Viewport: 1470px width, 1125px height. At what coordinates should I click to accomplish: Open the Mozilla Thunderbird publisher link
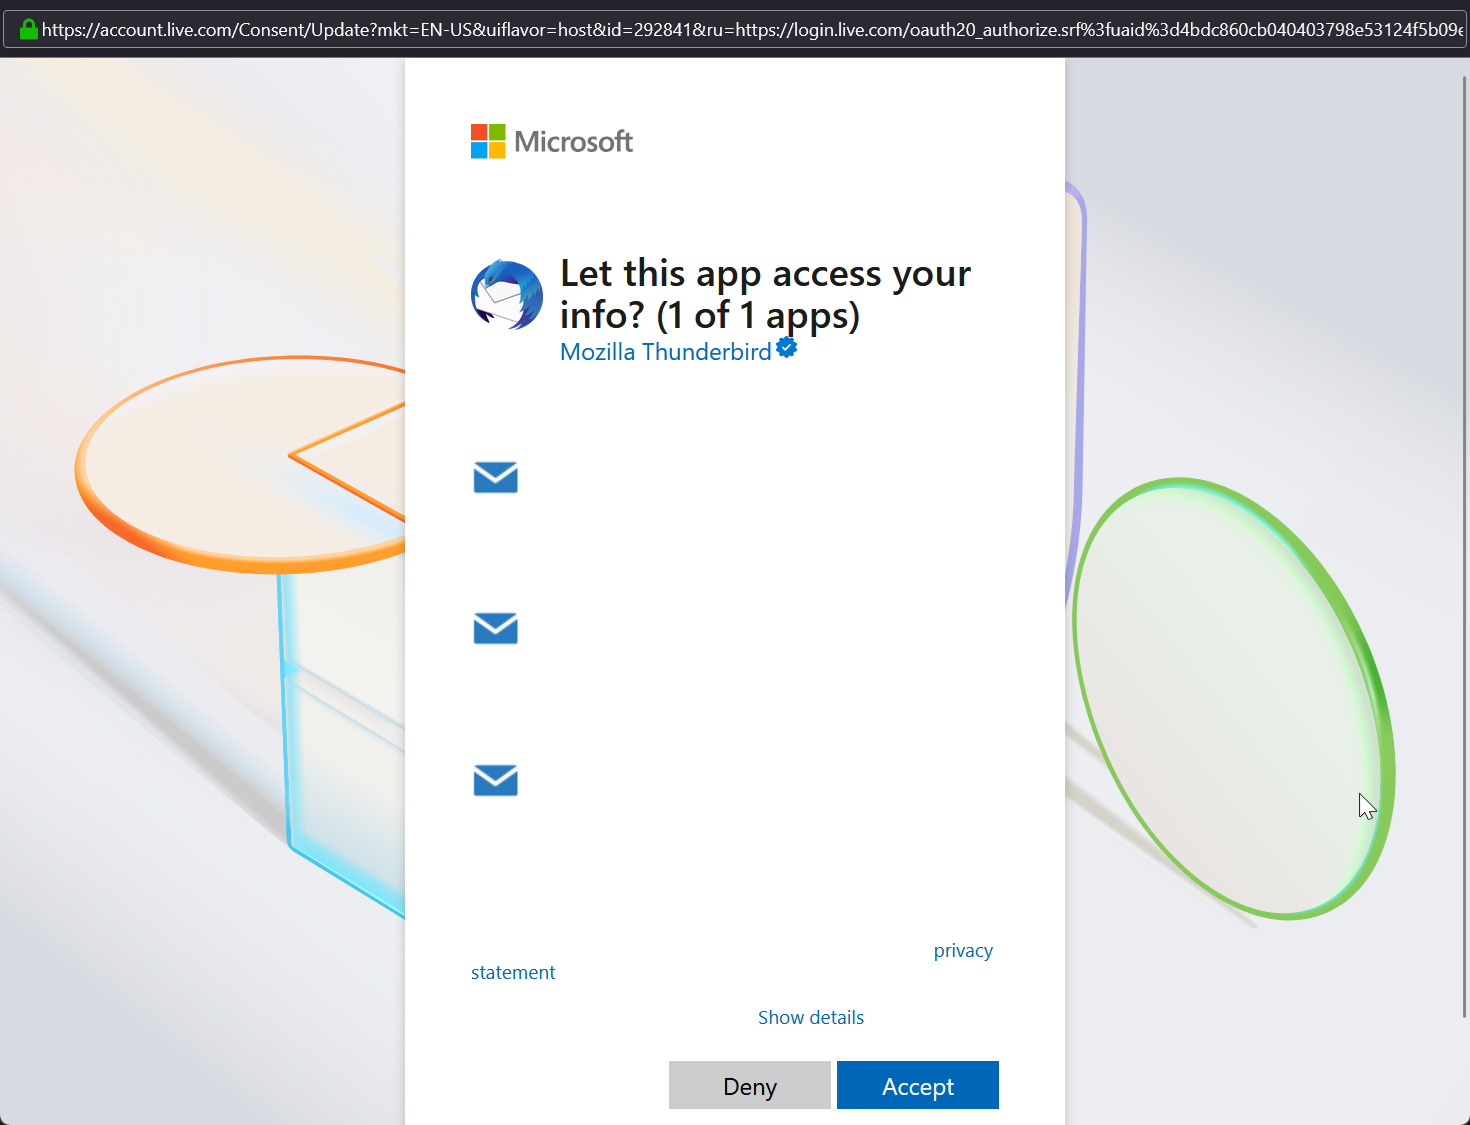click(666, 352)
